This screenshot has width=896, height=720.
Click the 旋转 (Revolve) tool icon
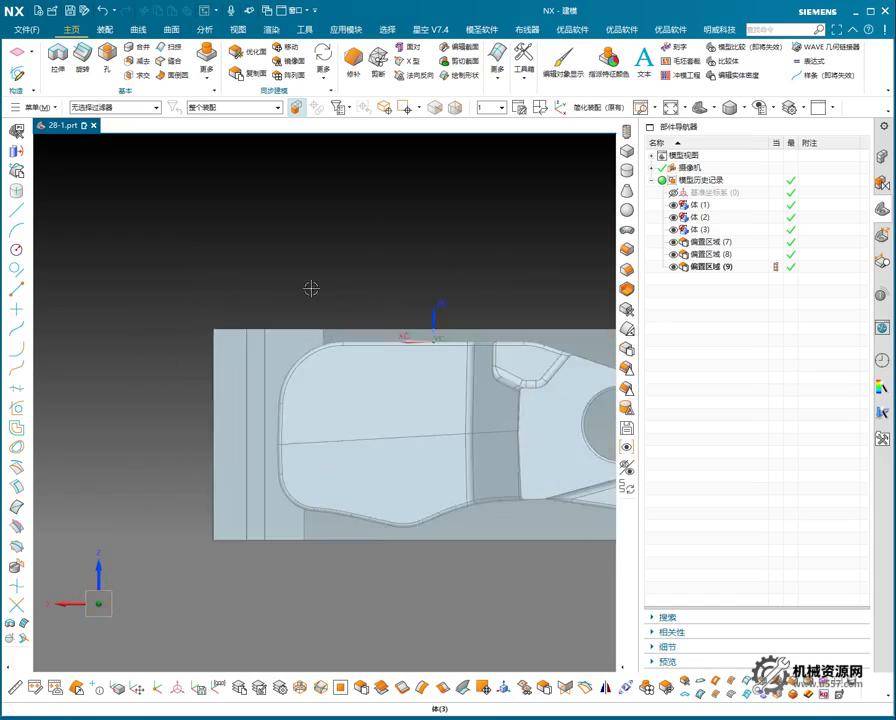[82, 54]
